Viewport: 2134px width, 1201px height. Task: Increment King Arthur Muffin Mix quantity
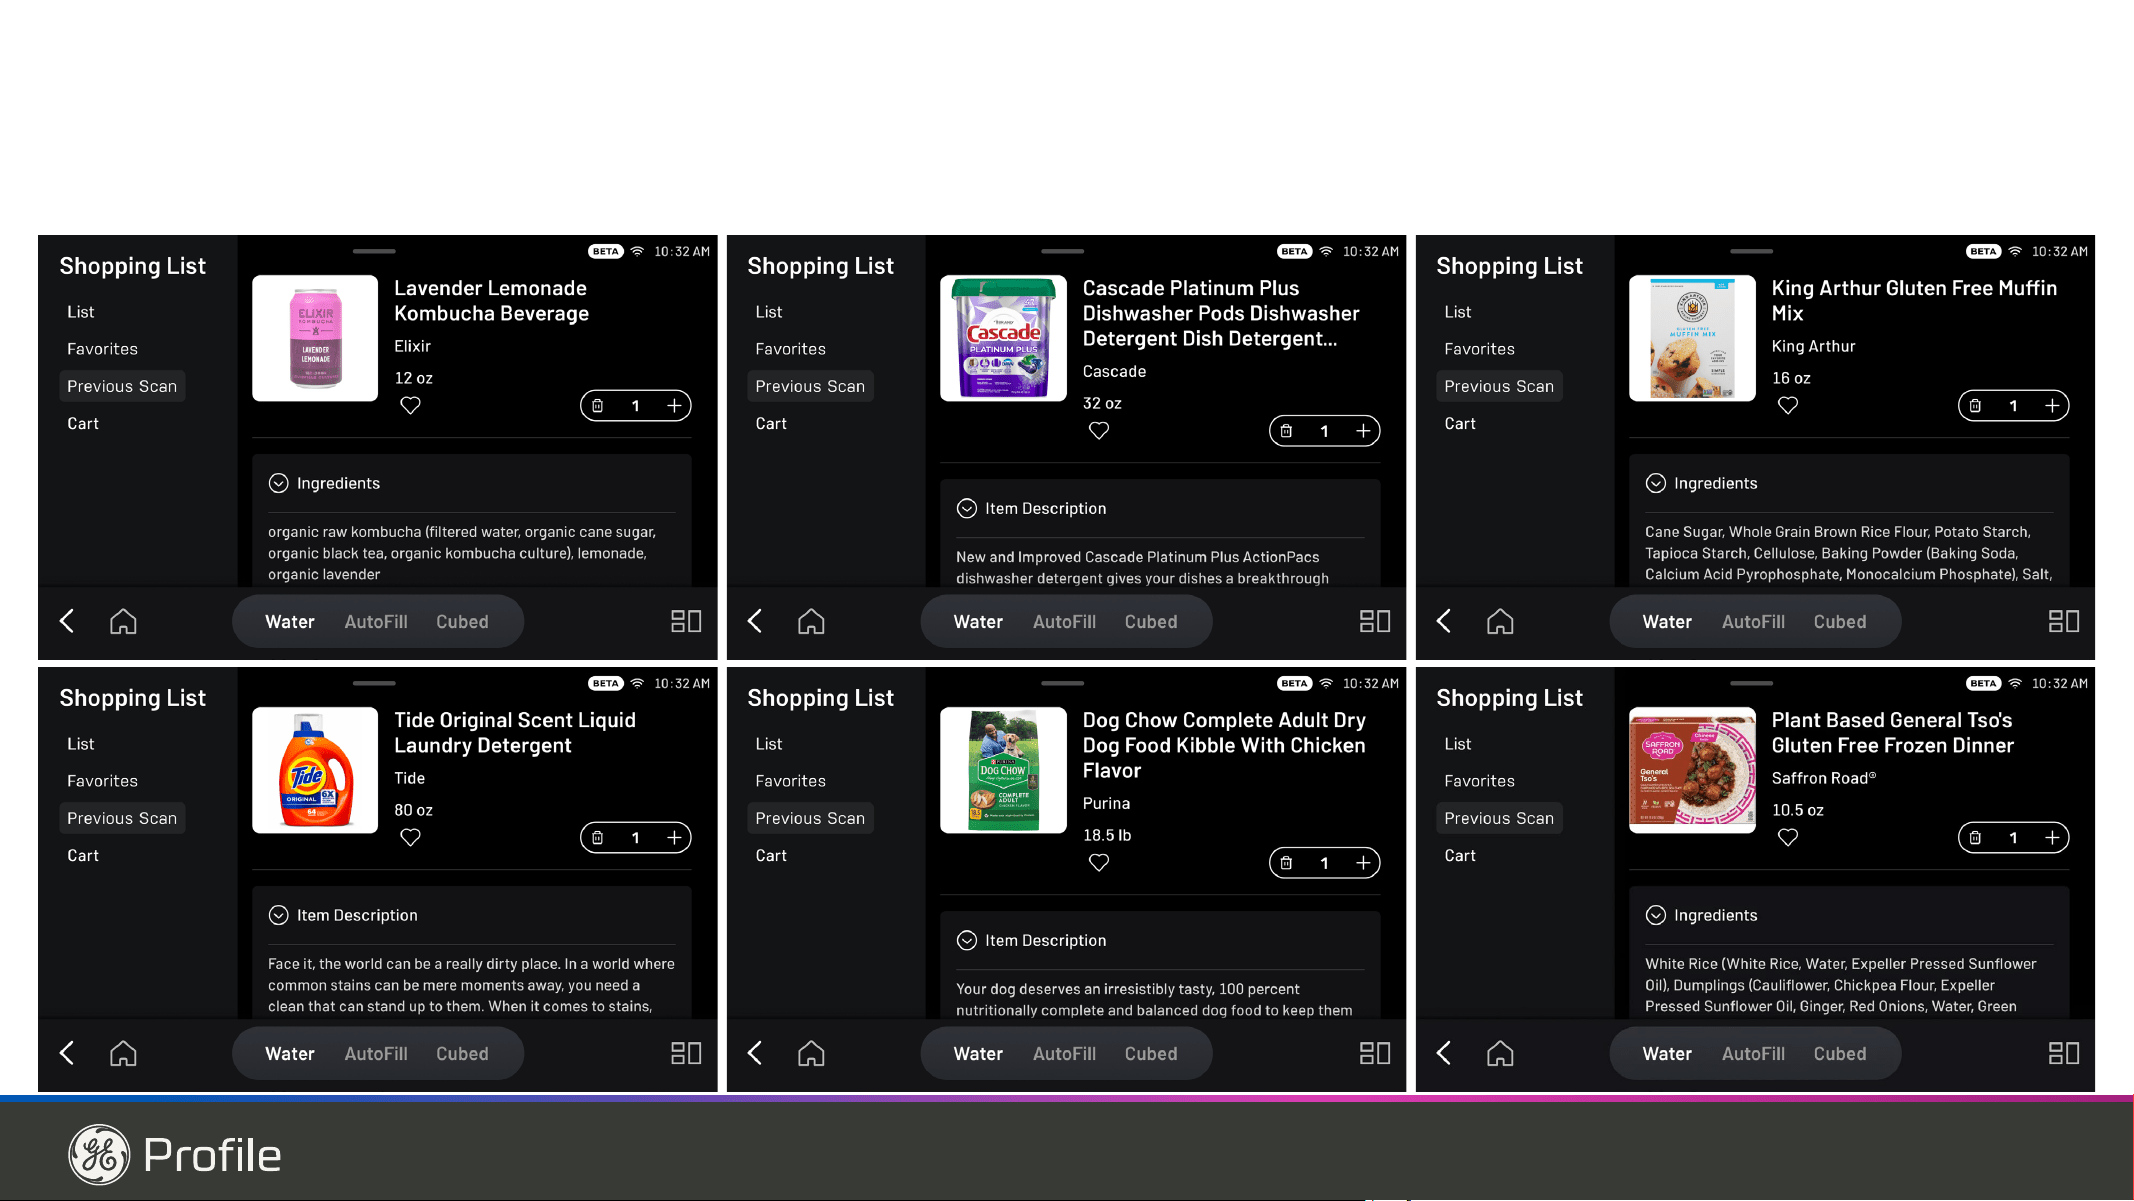click(x=2052, y=405)
